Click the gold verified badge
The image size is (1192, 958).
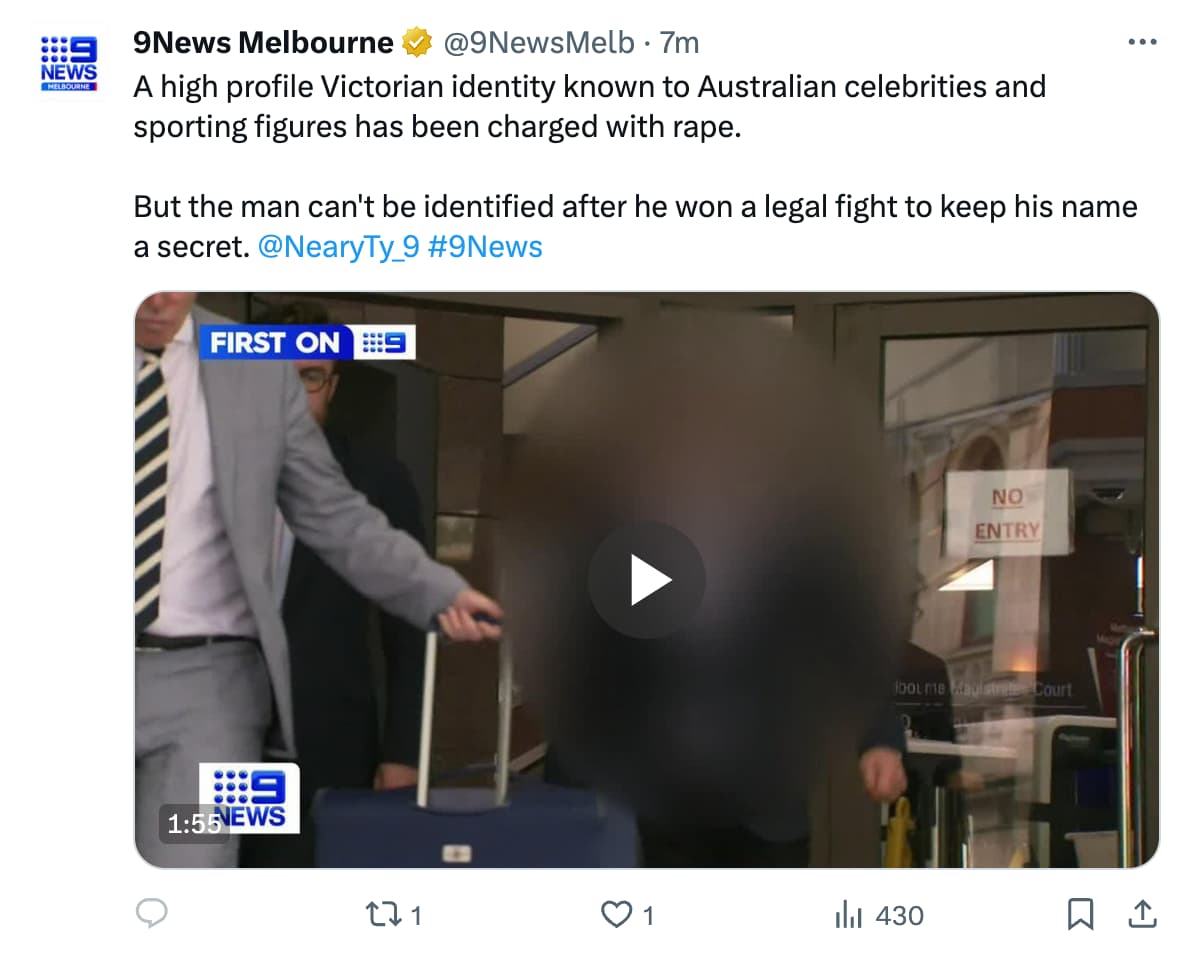tap(416, 43)
